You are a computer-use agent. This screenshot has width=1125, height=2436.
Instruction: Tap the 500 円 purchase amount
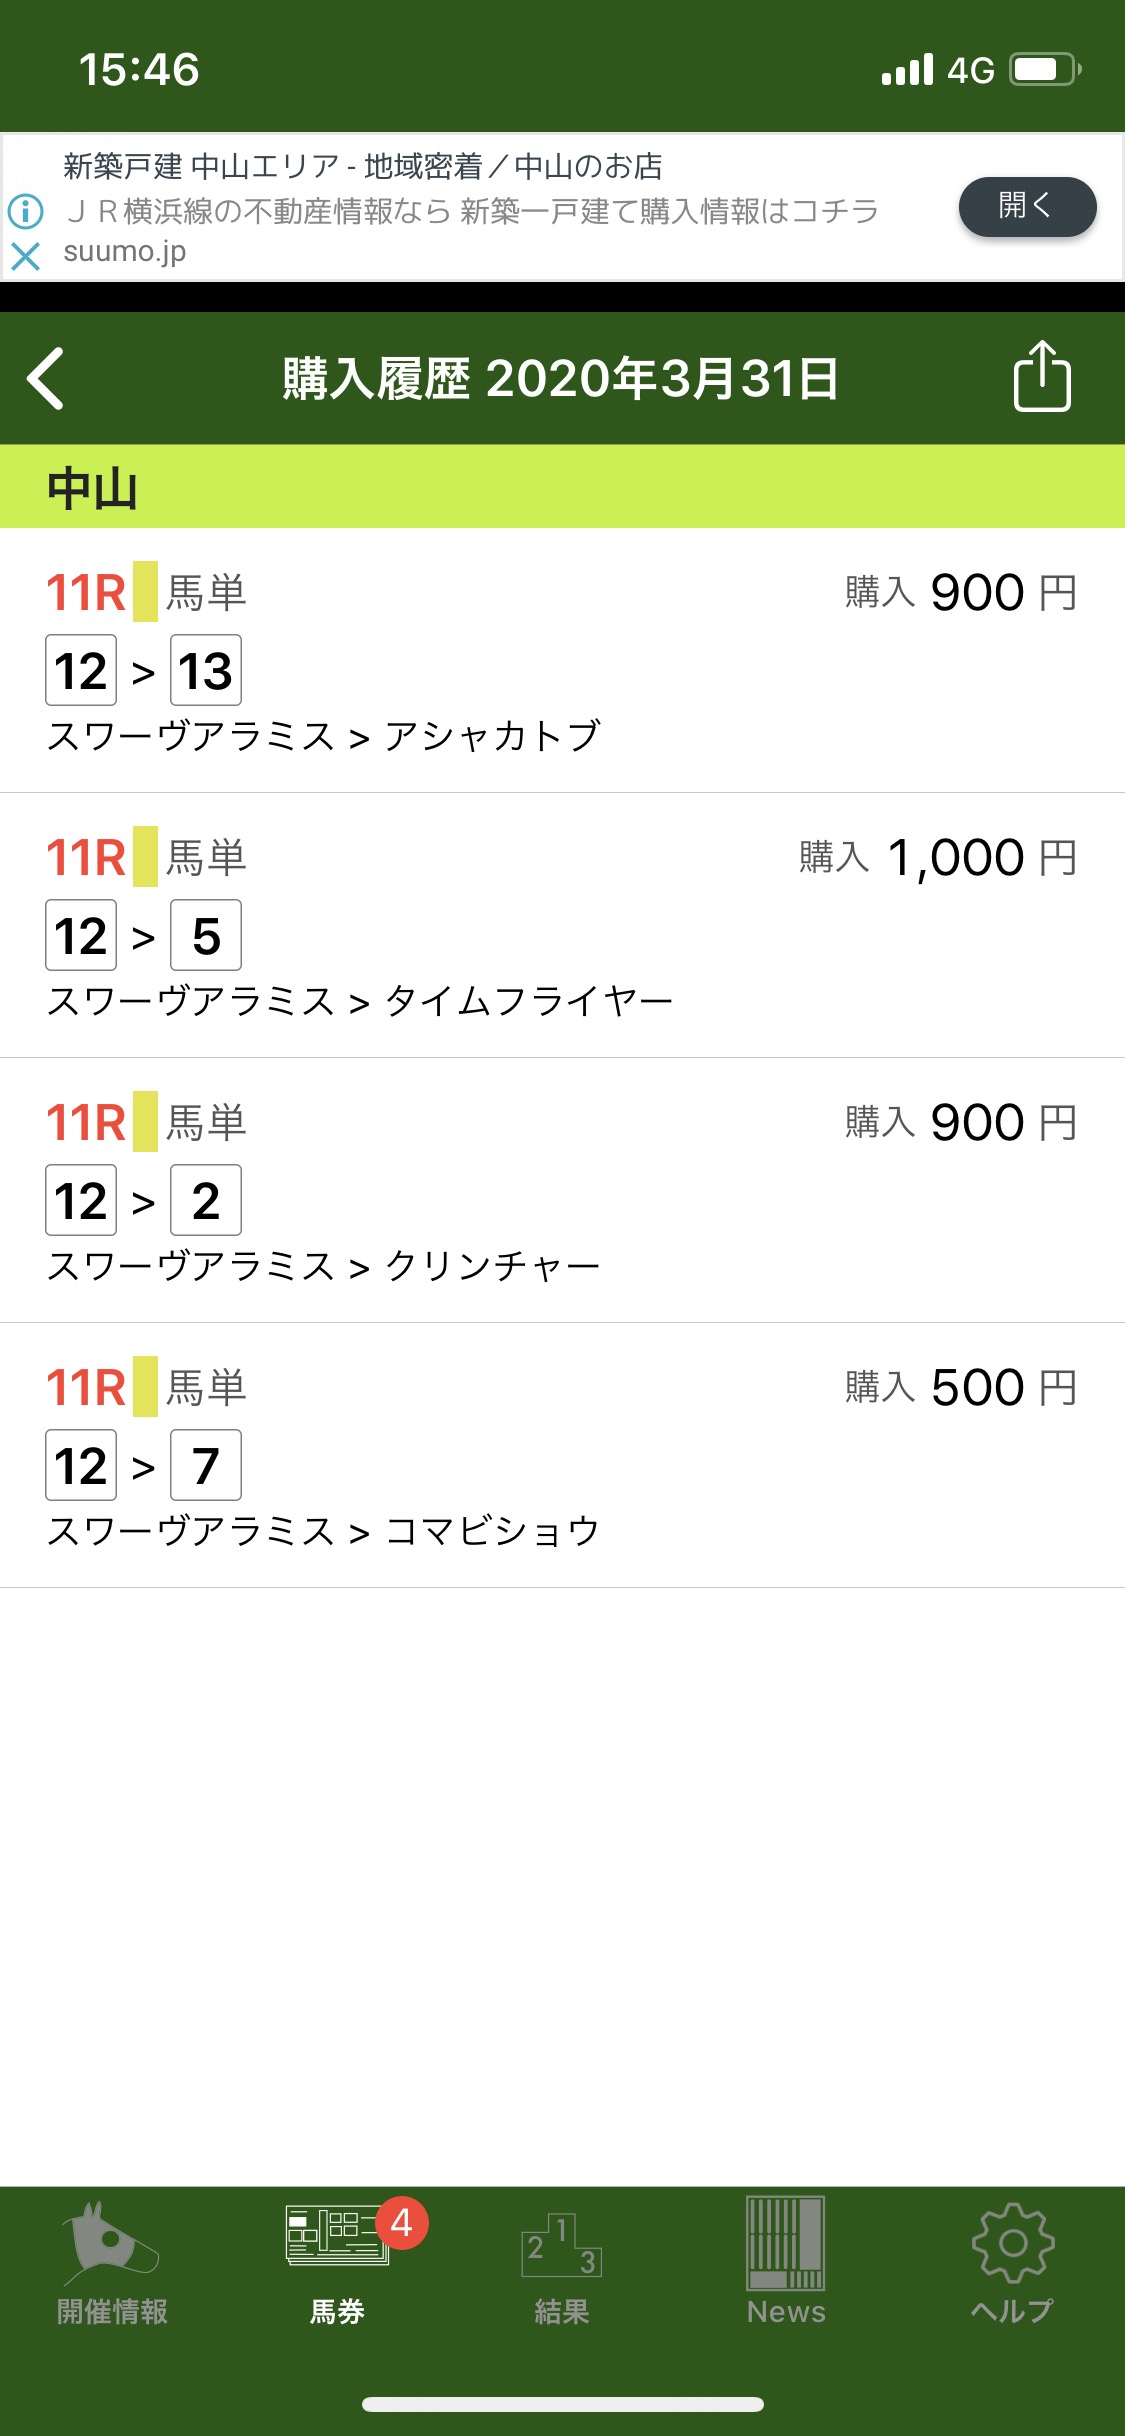coord(977,1388)
